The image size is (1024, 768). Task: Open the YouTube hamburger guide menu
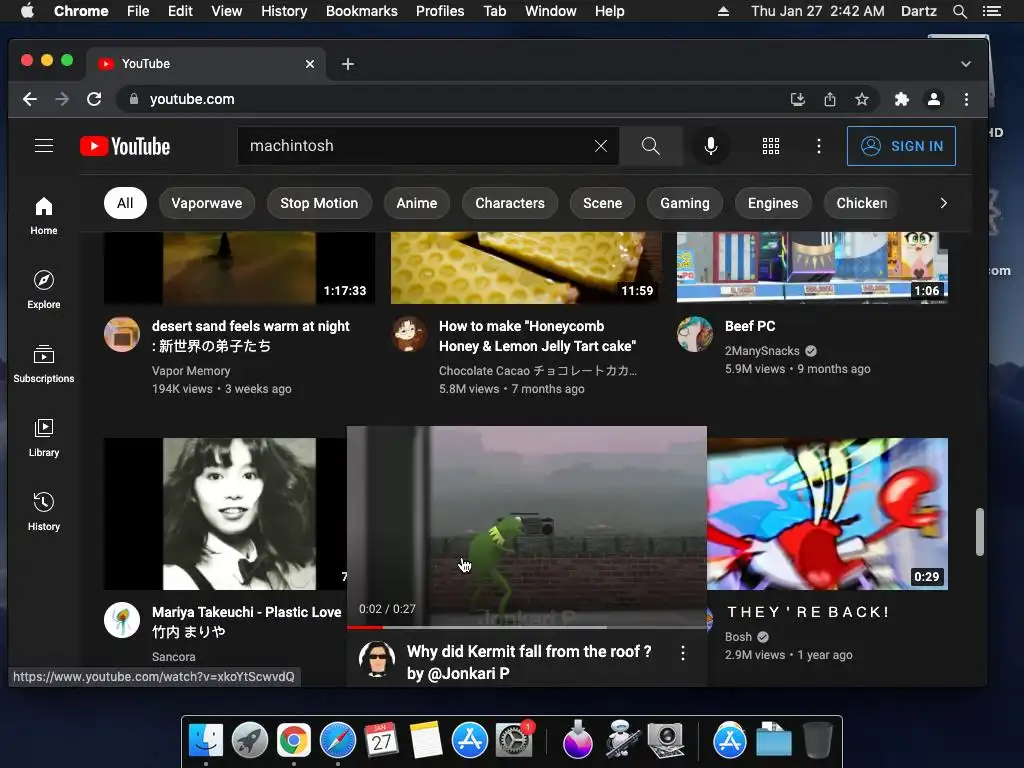(x=44, y=146)
